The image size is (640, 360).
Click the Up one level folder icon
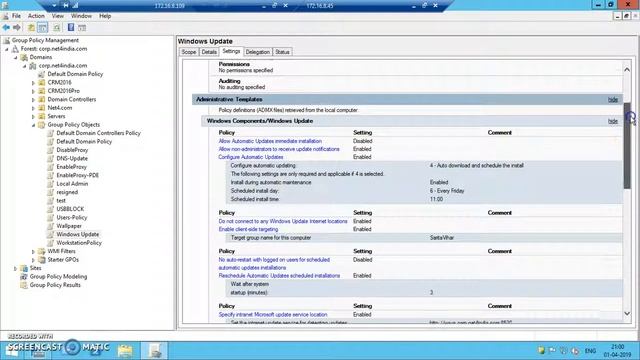(x=31, y=28)
